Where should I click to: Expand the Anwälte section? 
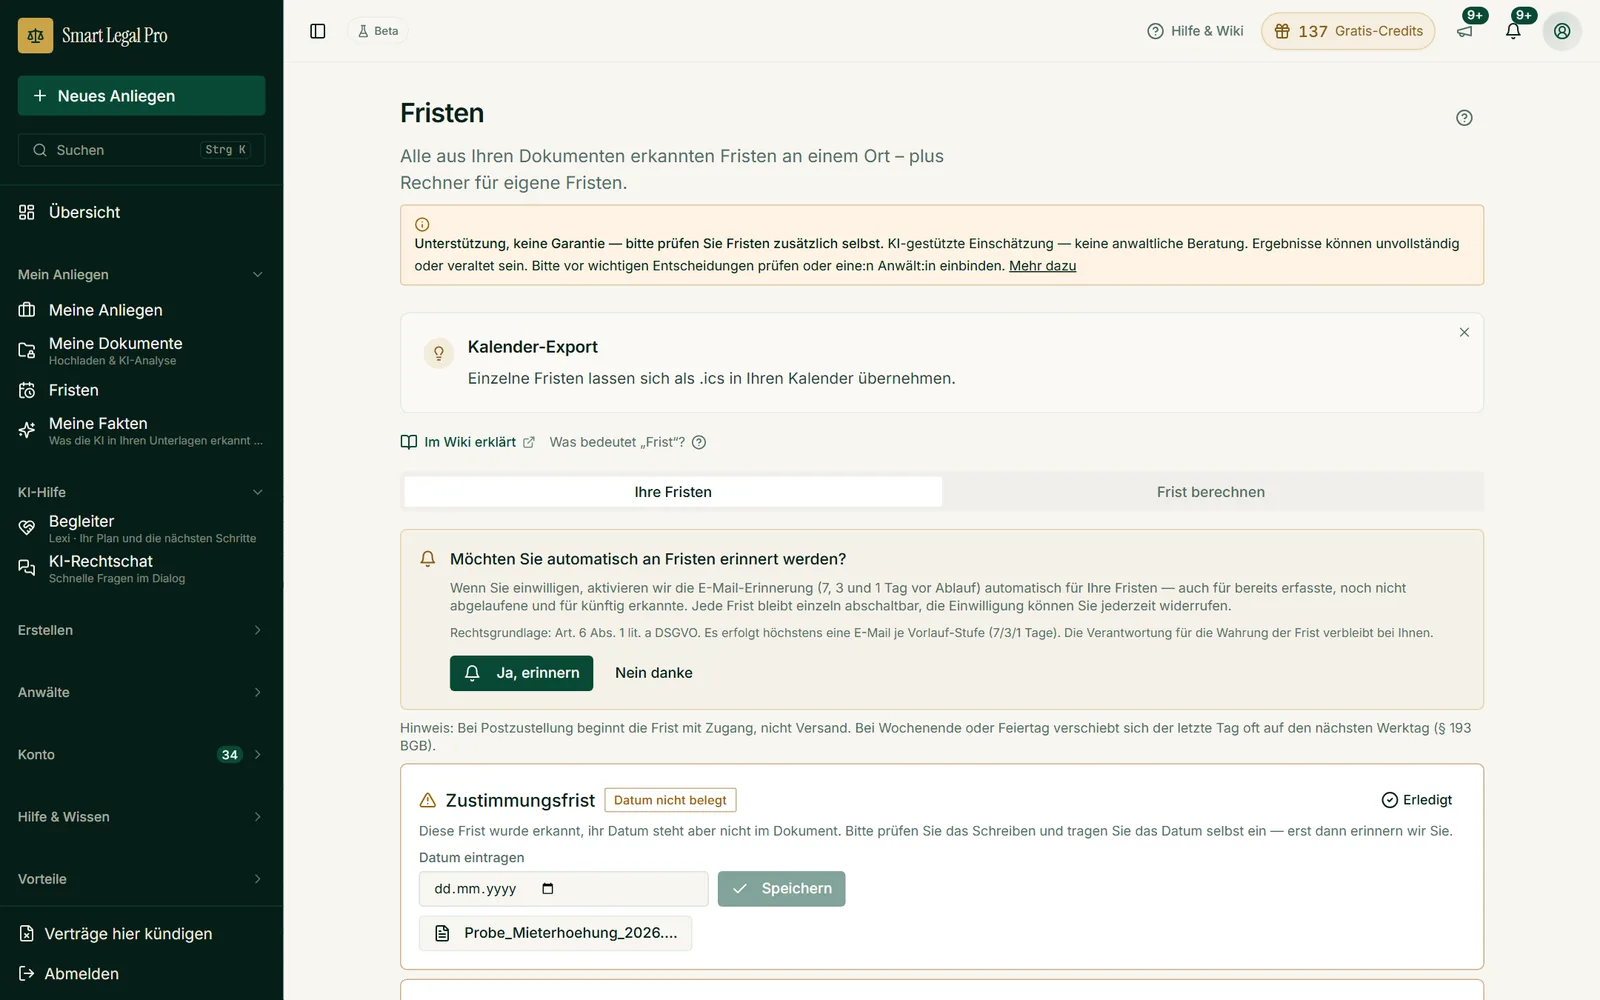pos(141,692)
